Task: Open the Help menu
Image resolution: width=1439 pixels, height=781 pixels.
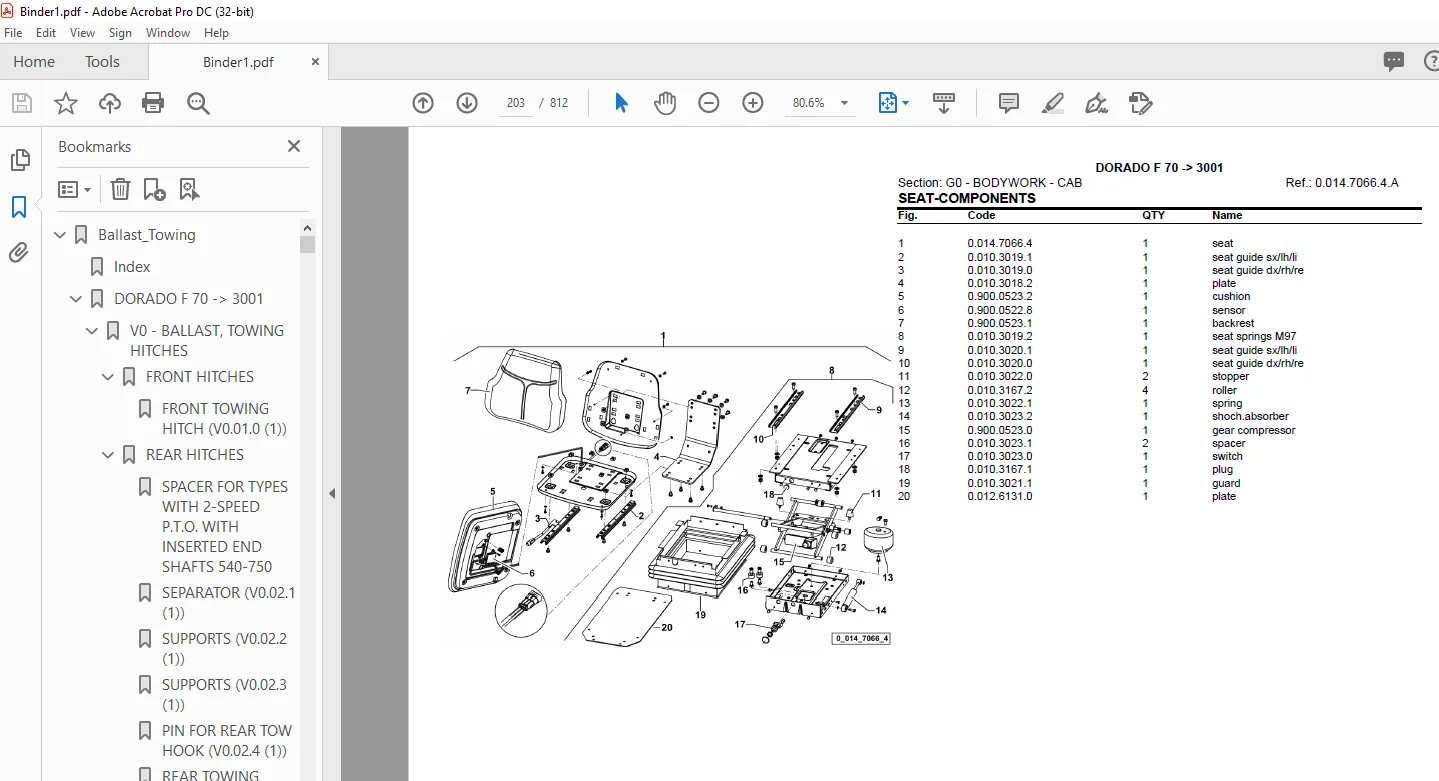Action: [x=217, y=33]
